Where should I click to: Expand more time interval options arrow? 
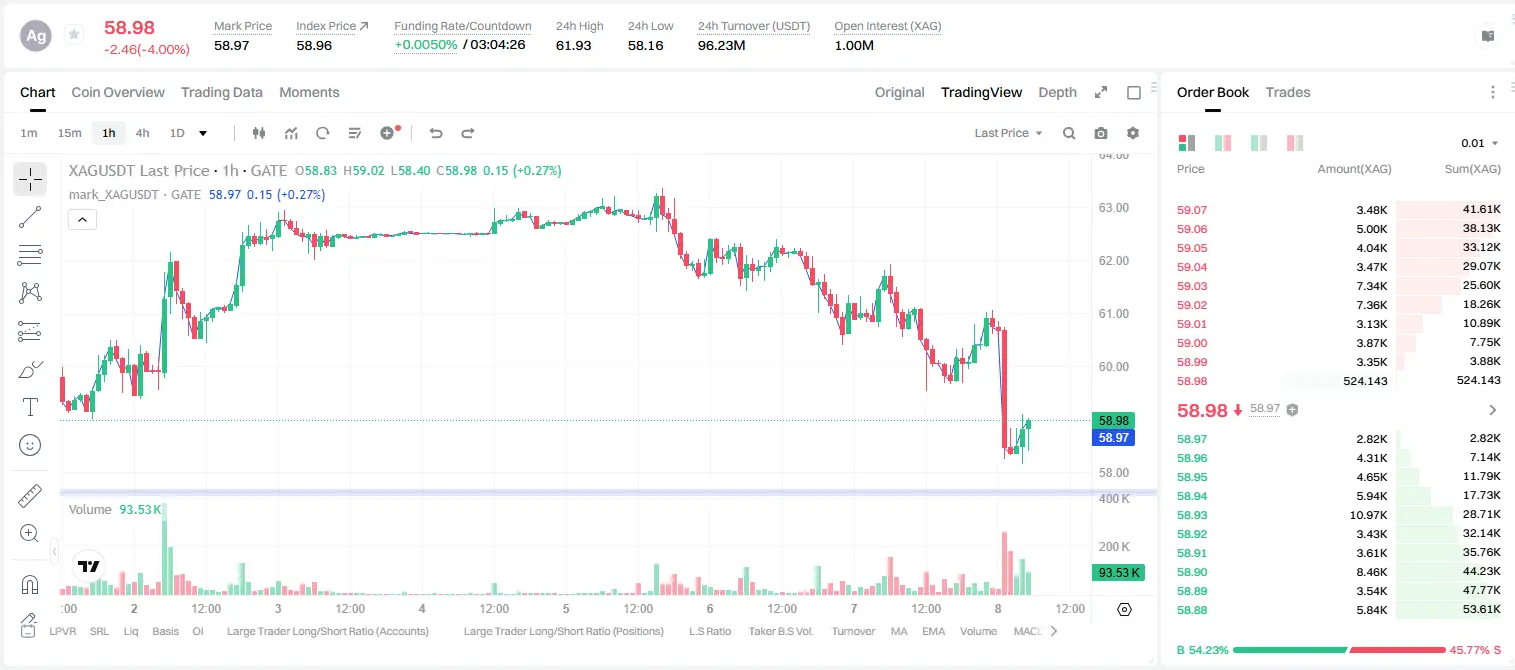point(204,133)
